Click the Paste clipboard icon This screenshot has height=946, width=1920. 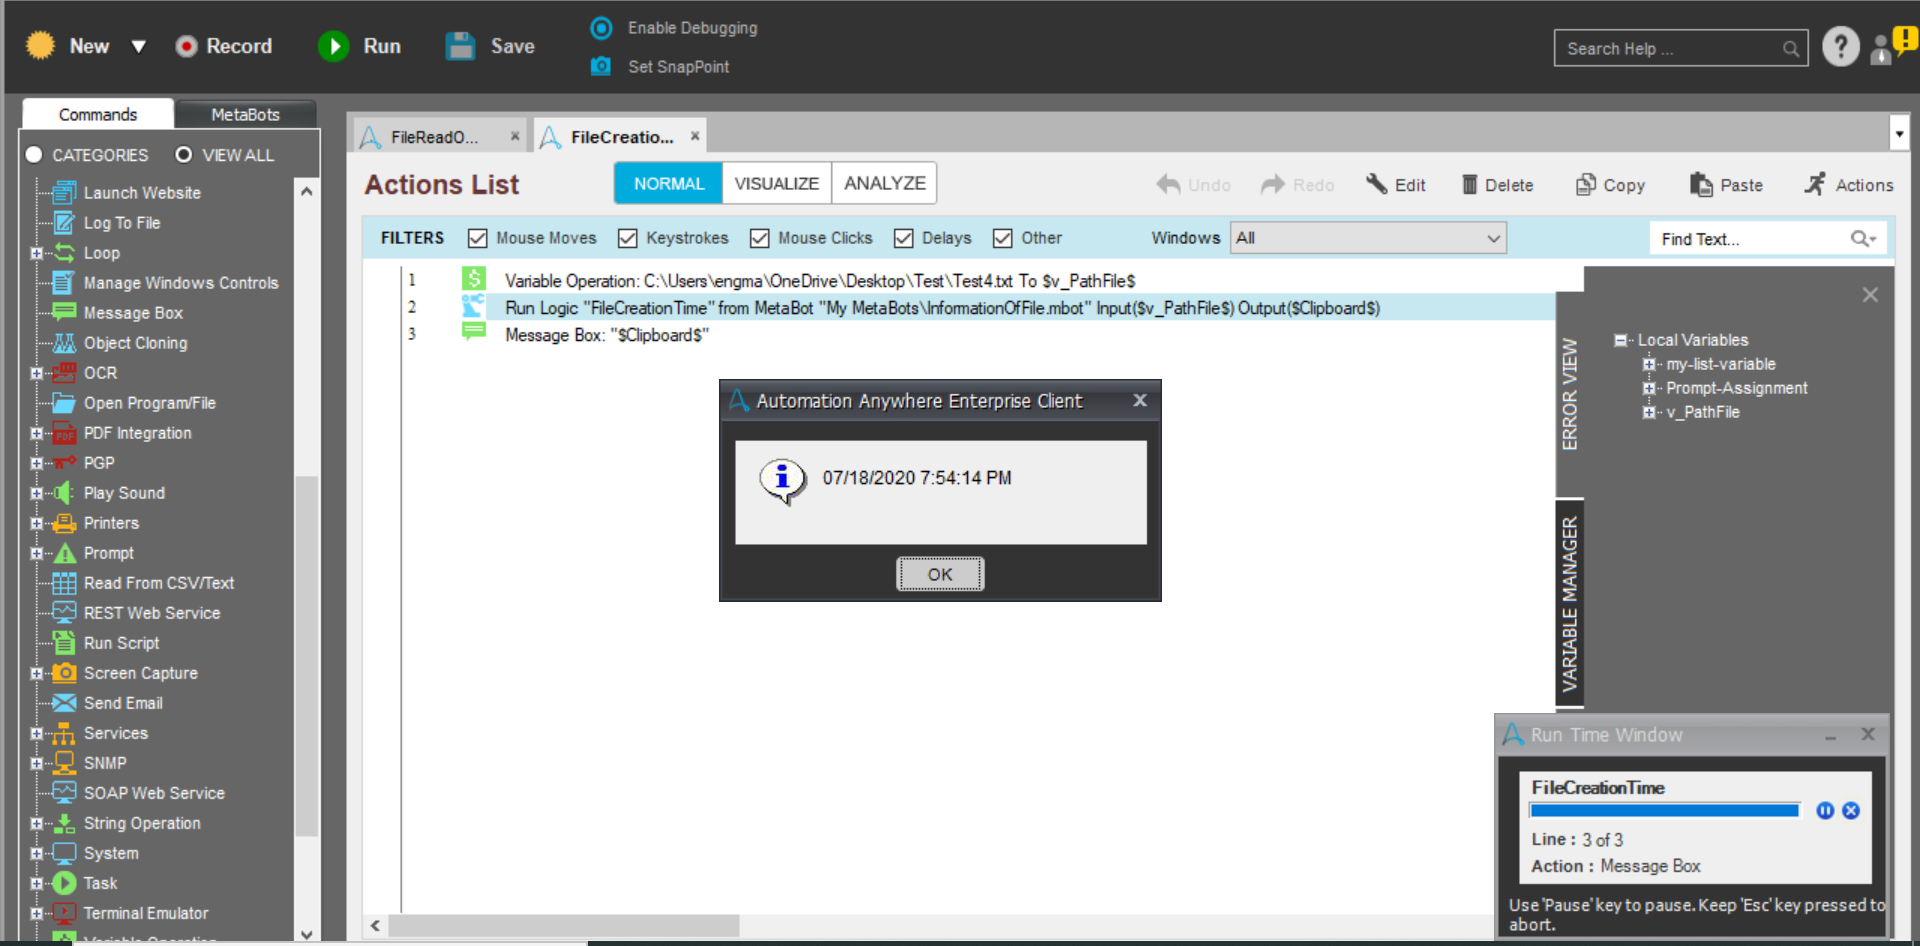pos(1701,184)
